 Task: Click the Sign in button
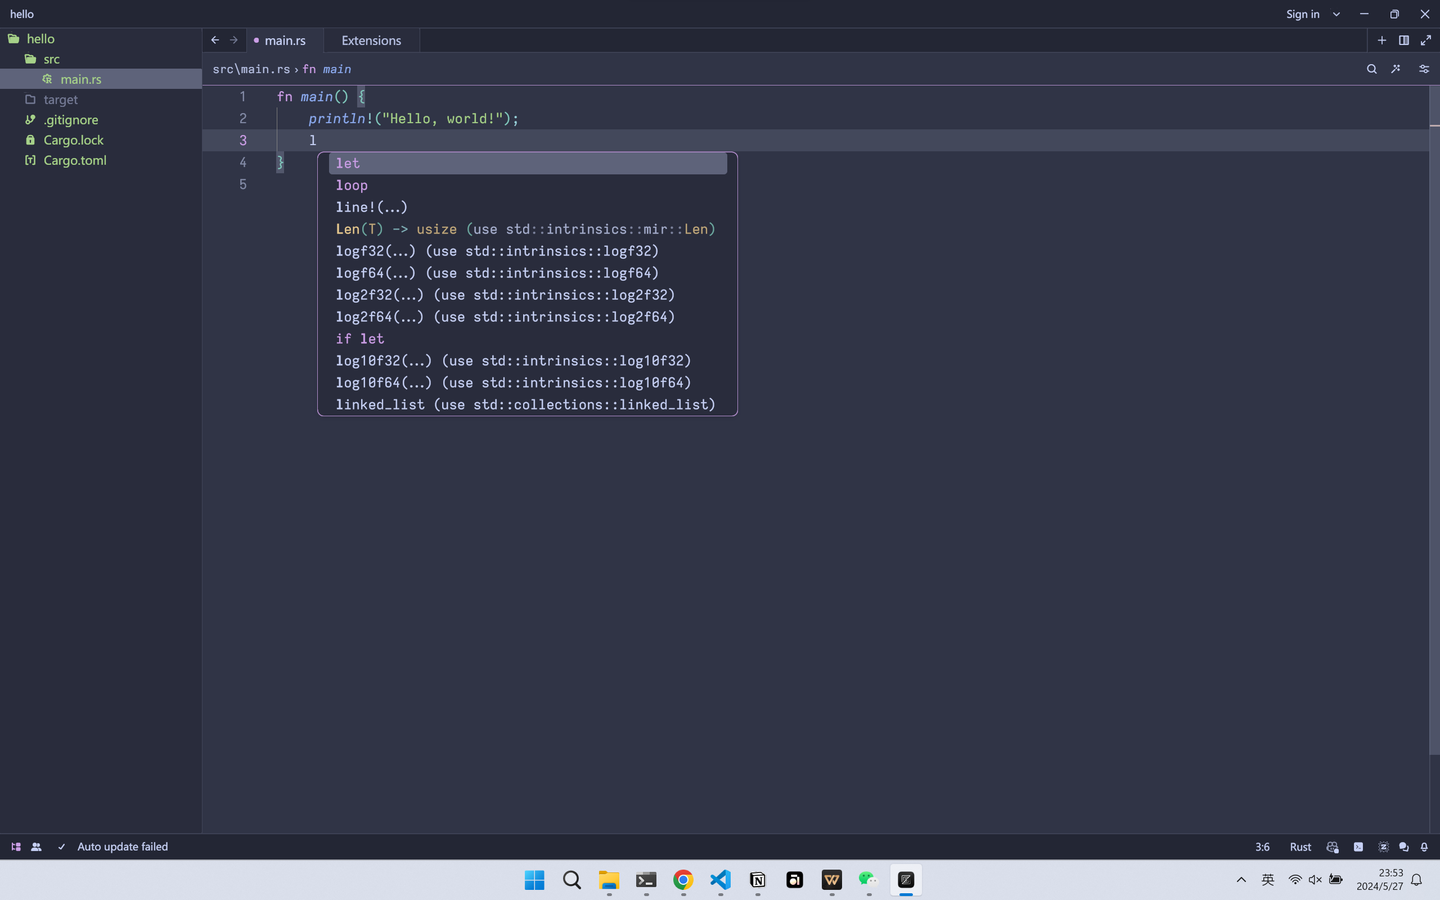(x=1302, y=14)
